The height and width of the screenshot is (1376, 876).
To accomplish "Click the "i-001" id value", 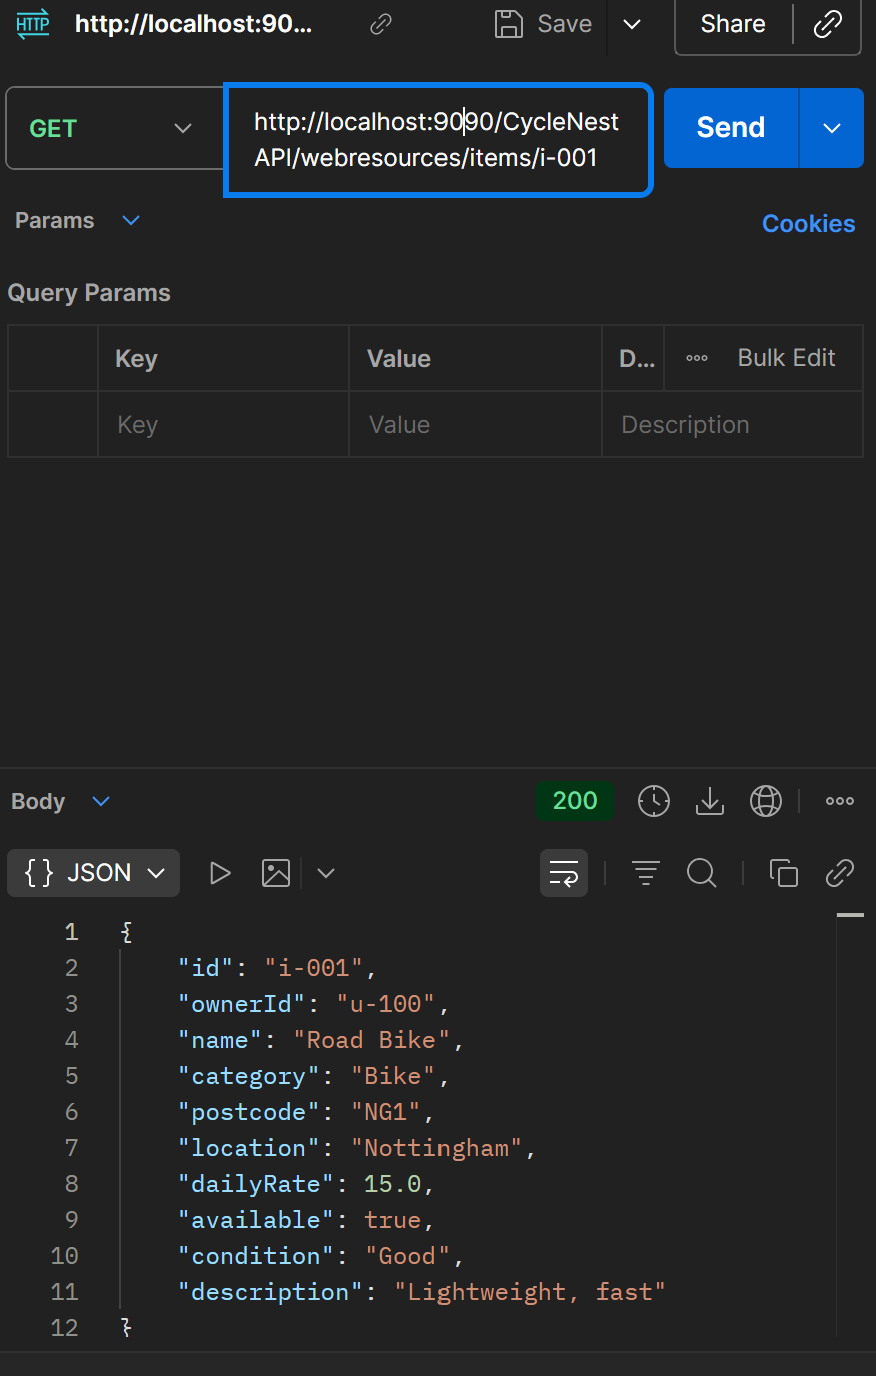I will [x=314, y=968].
